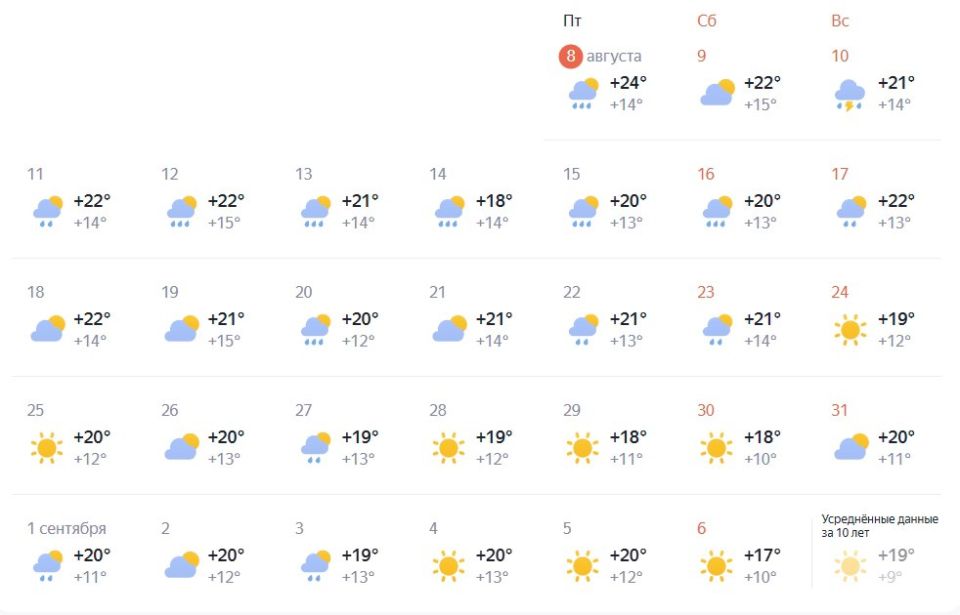
Task: Click the sun icon for August 25
Action: [x=47, y=448]
